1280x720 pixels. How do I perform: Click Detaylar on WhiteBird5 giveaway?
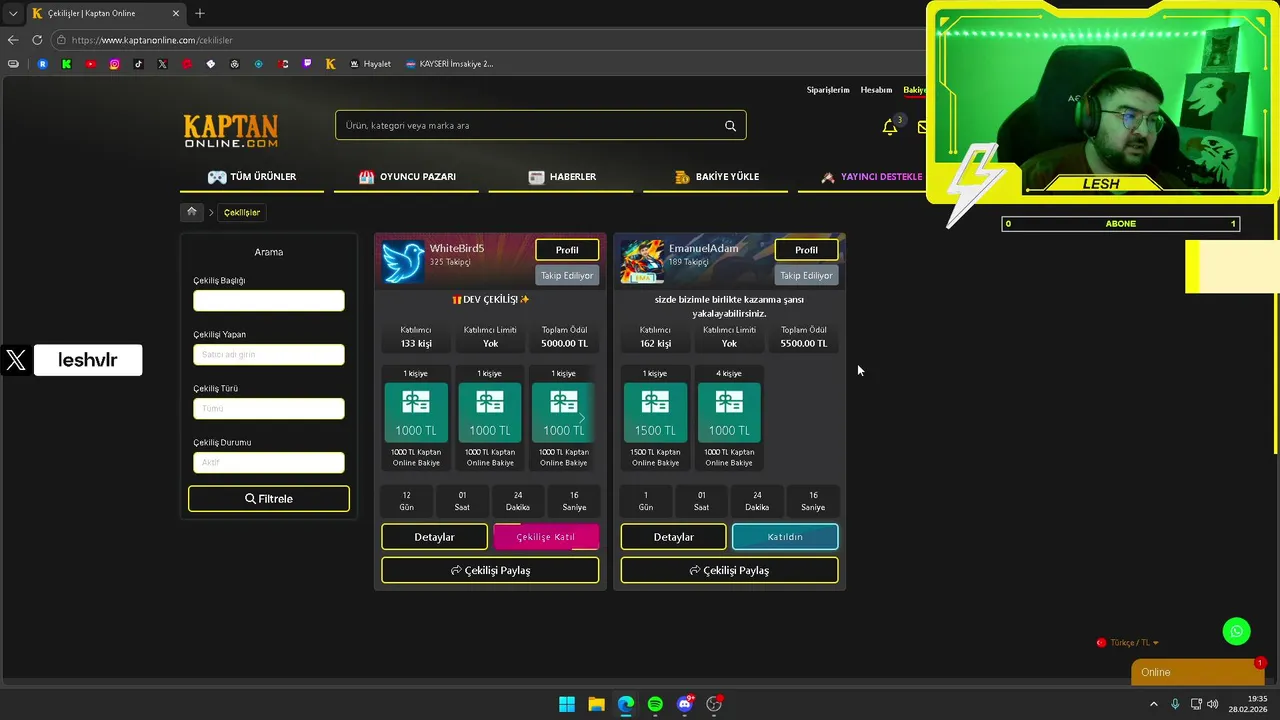pyautogui.click(x=434, y=537)
